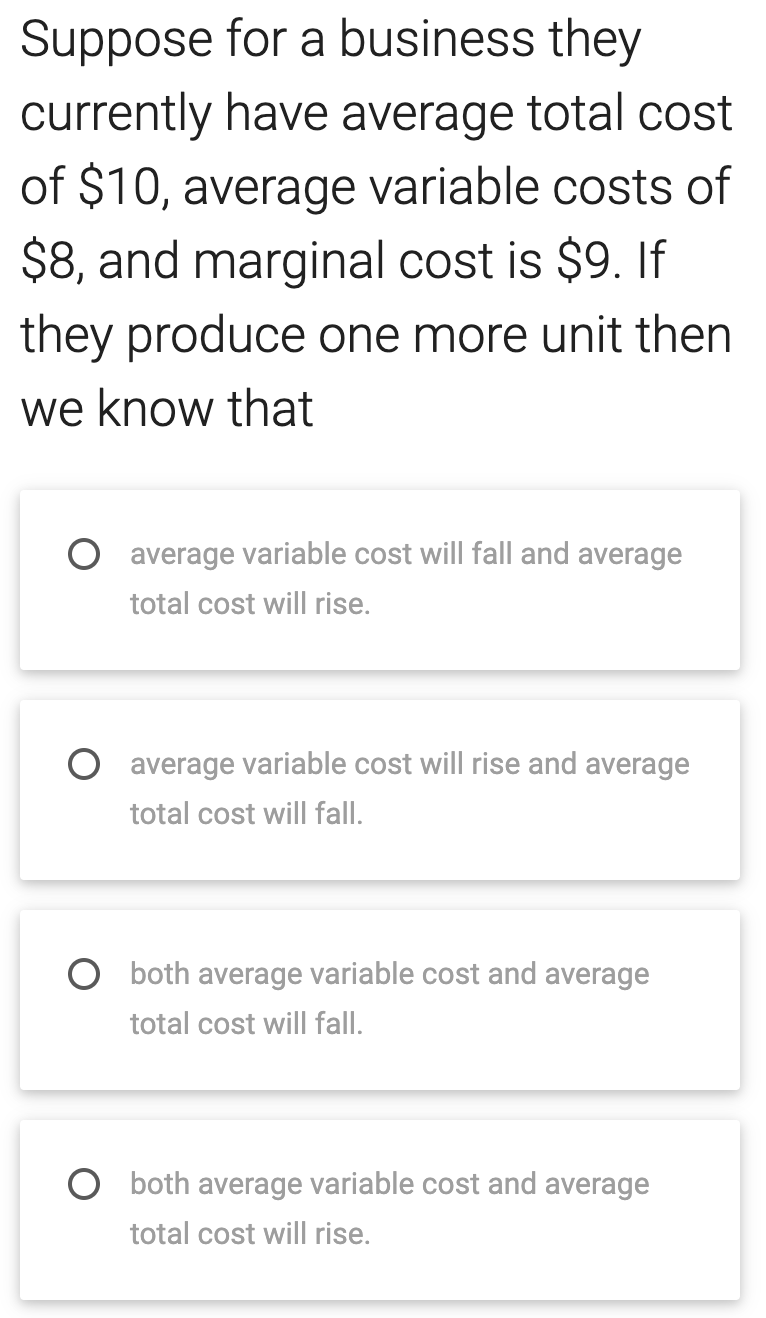Click the answer text mentioning both costs falling

390,998
